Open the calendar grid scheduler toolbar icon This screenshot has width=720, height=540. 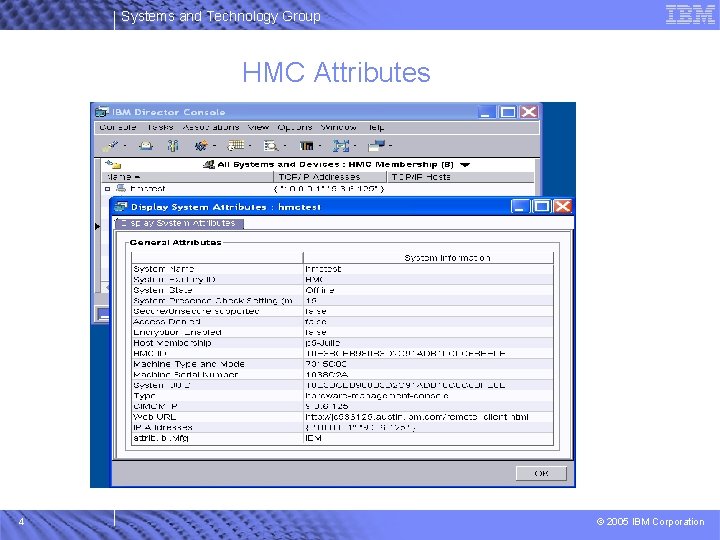[236, 146]
